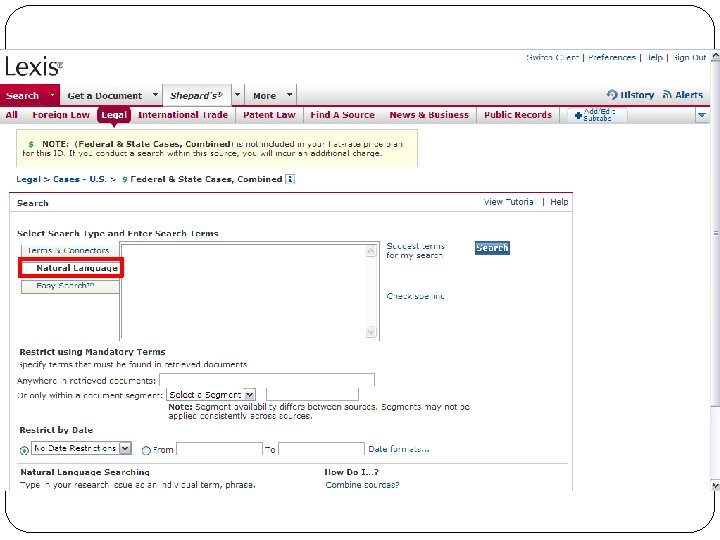Image resolution: width=720 pixels, height=540 pixels.
Task: Click the Switch Client link
Action: click(552, 57)
